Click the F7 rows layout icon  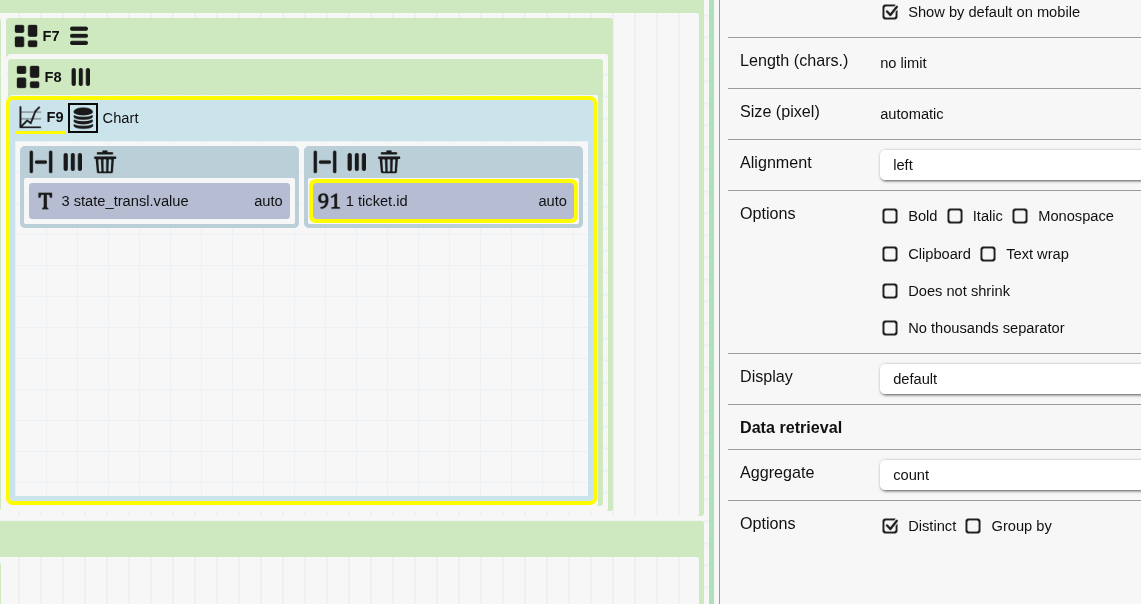pyautogui.click(x=79, y=36)
